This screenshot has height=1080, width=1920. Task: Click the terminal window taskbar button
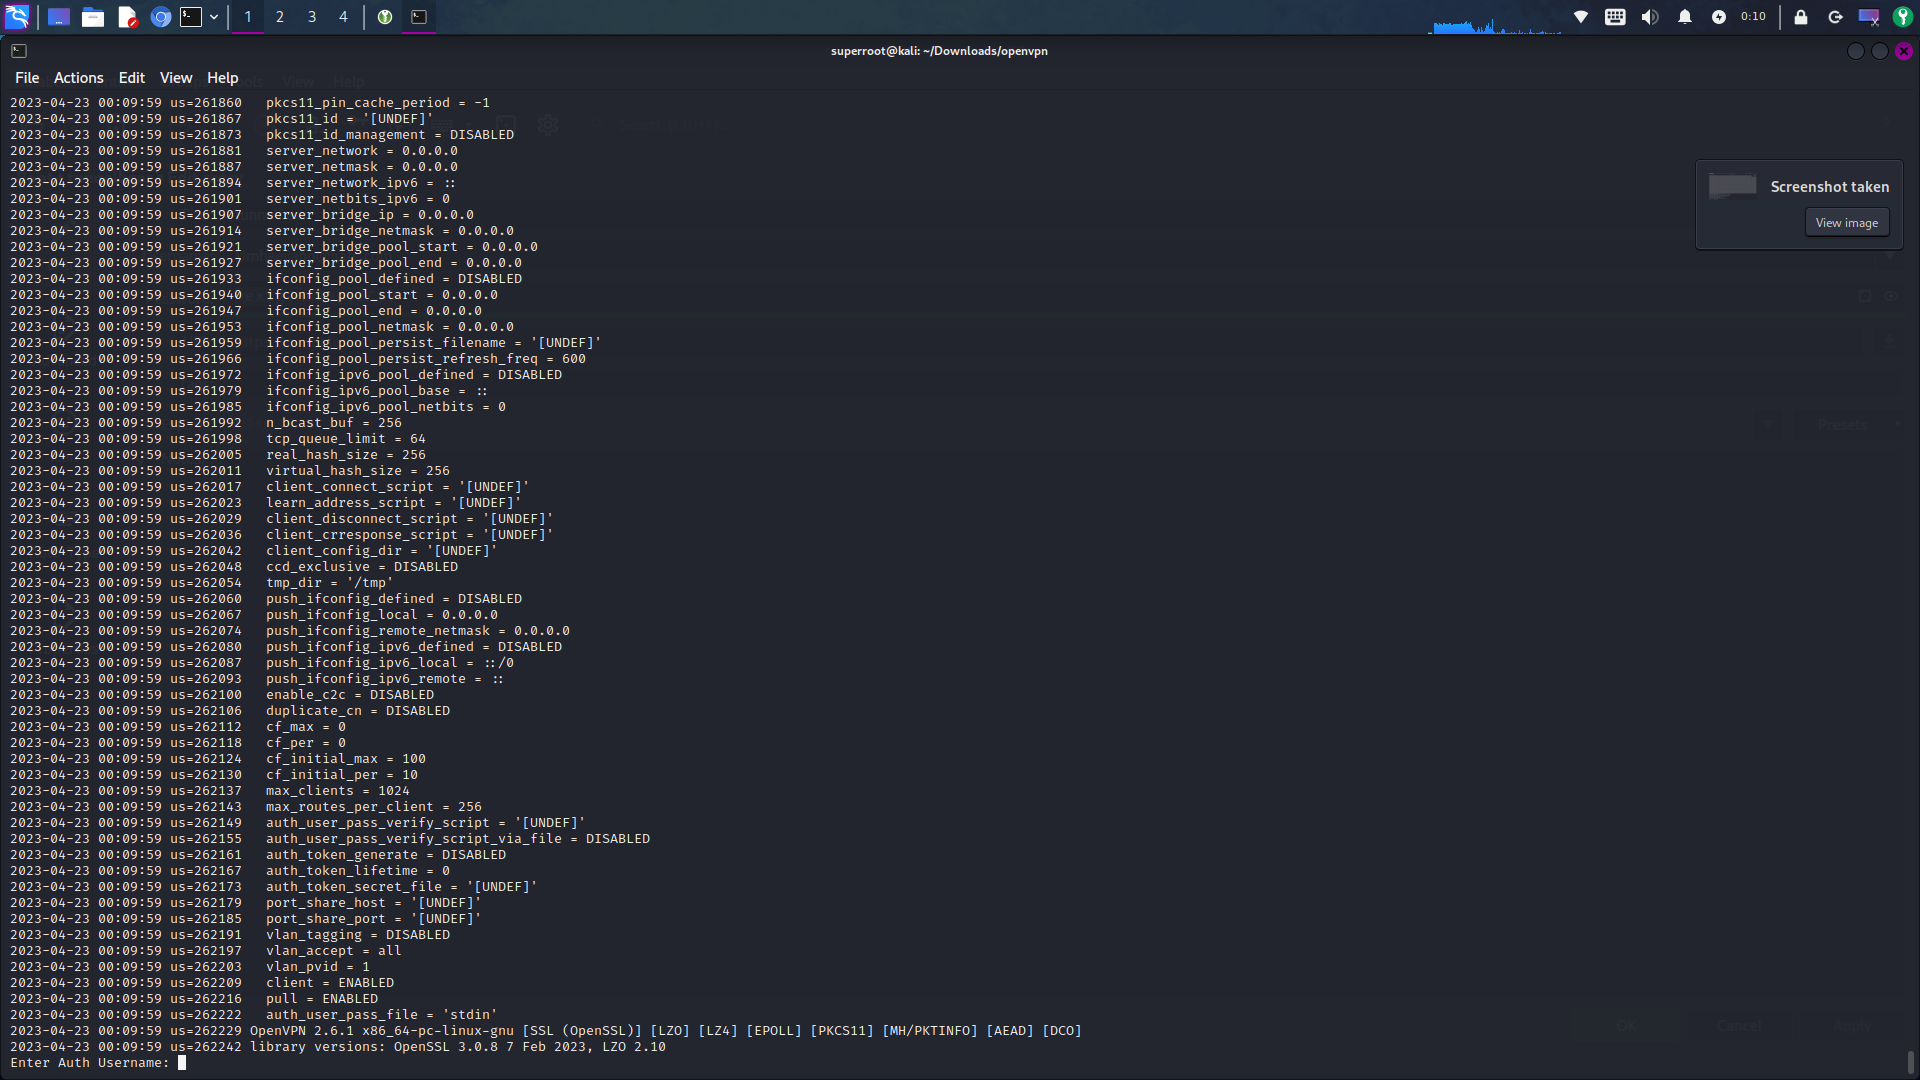[419, 17]
